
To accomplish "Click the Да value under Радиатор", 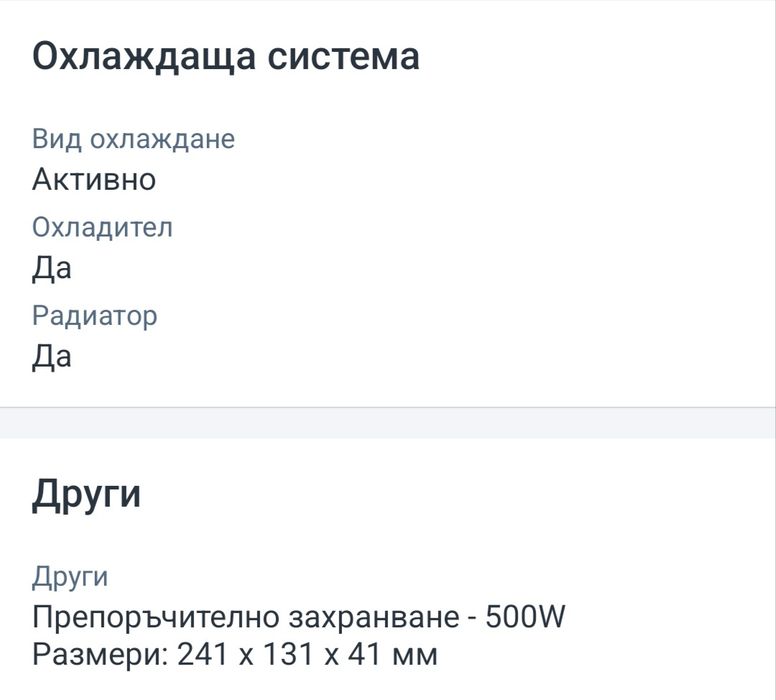I will [x=52, y=357].
